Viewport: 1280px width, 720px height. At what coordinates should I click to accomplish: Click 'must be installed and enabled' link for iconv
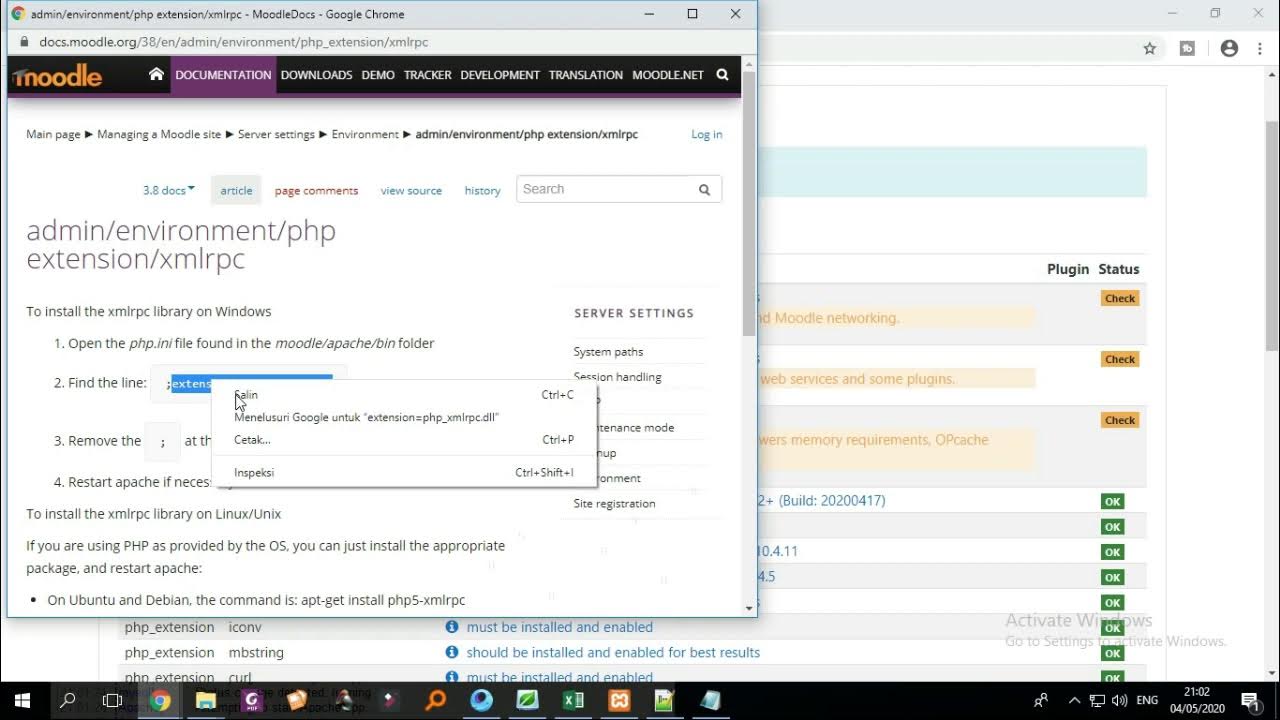click(559, 627)
